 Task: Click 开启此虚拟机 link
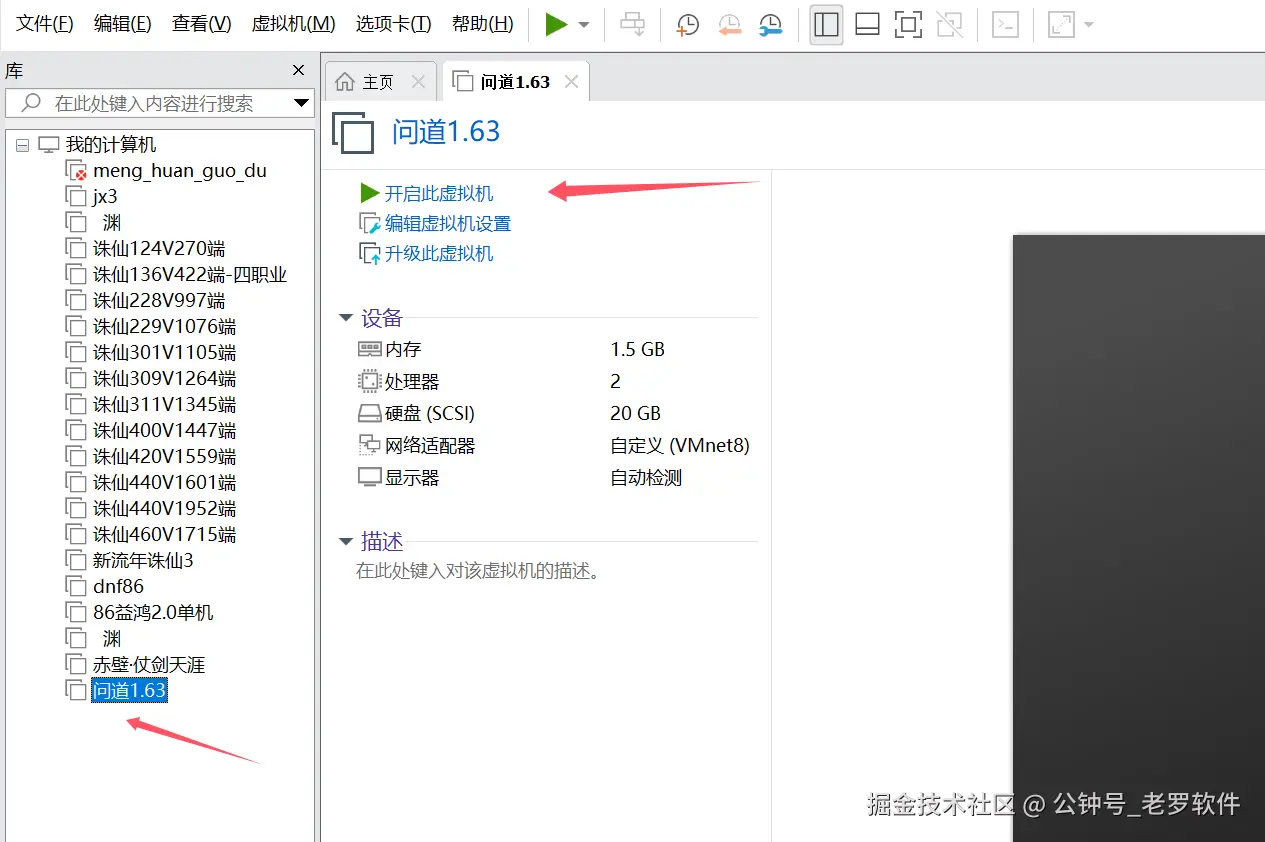(439, 193)
